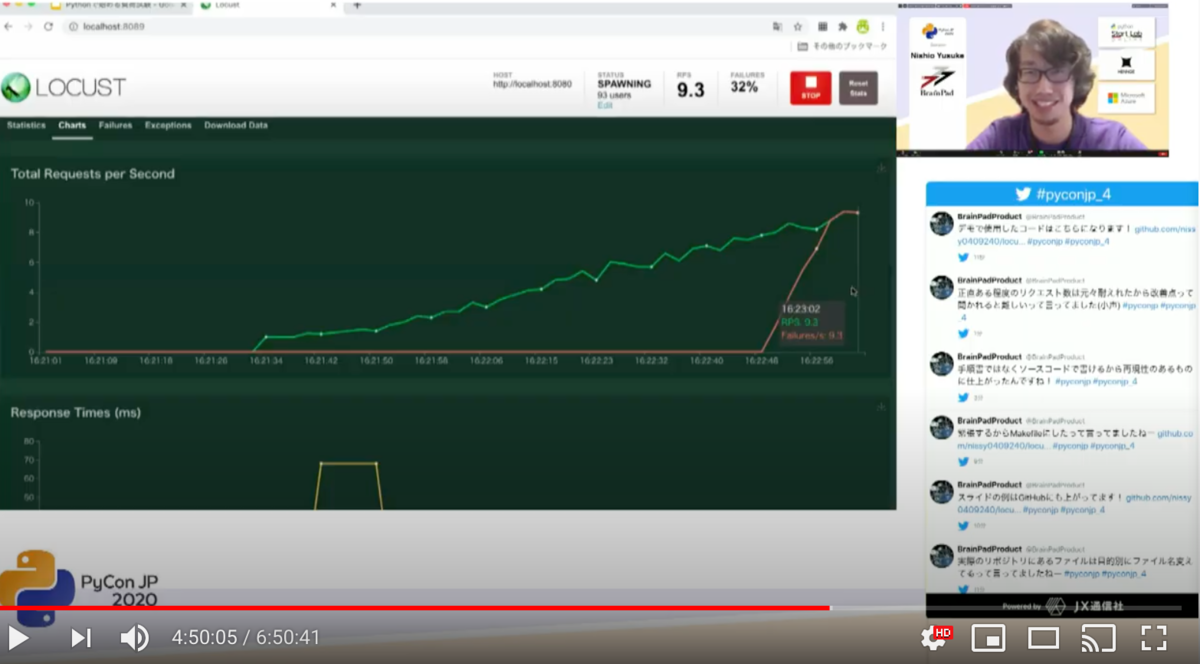Play the YouTube video

[18, 637]
